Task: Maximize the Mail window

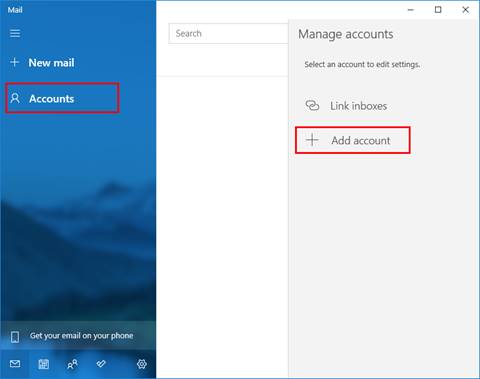Action: point(438,10)
